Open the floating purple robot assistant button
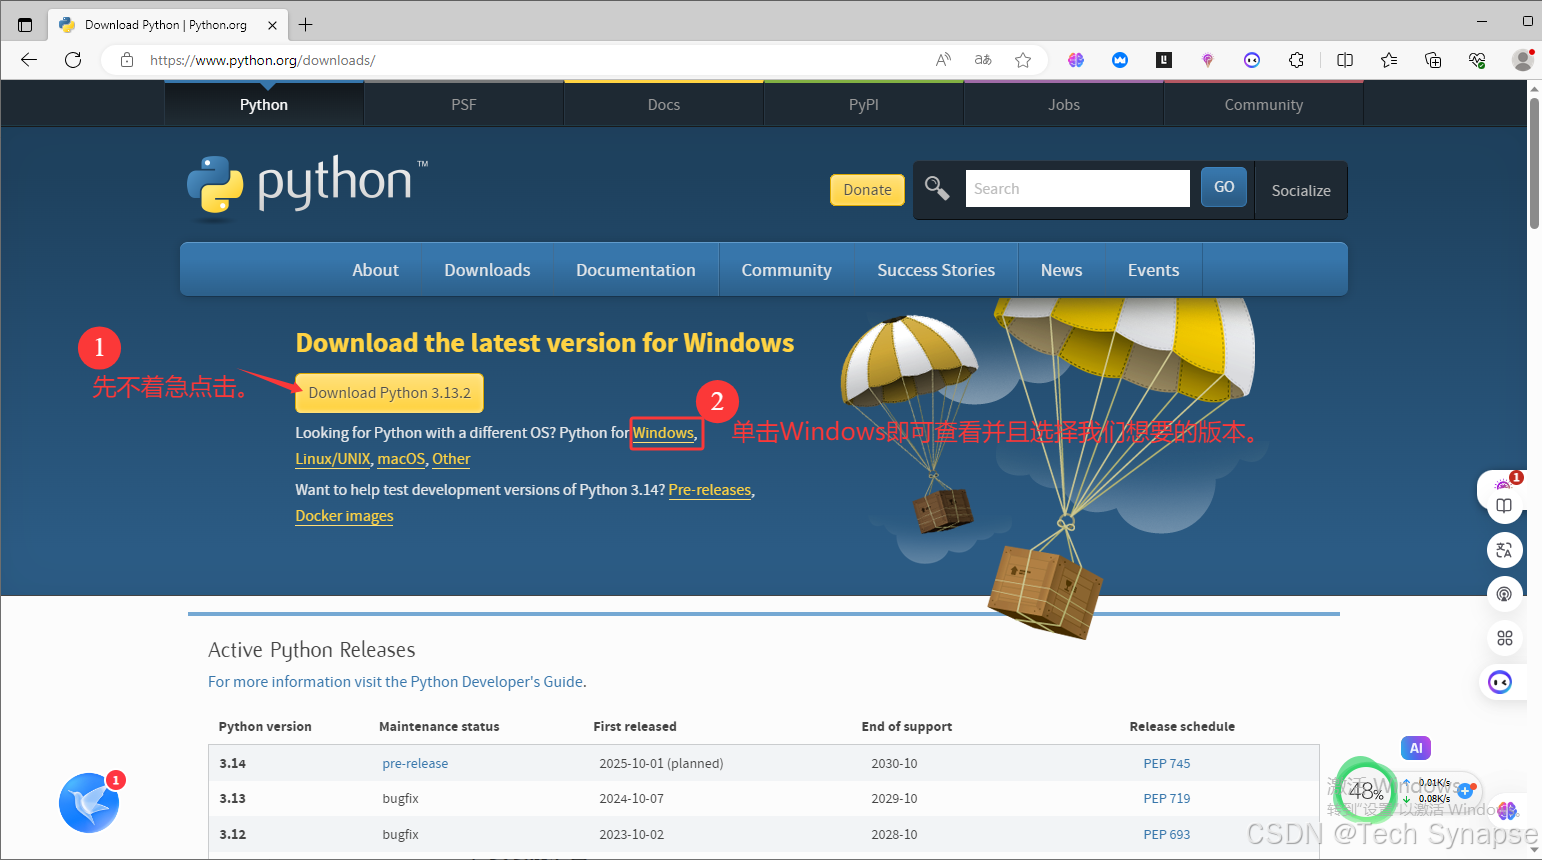 coord(1500,682)
